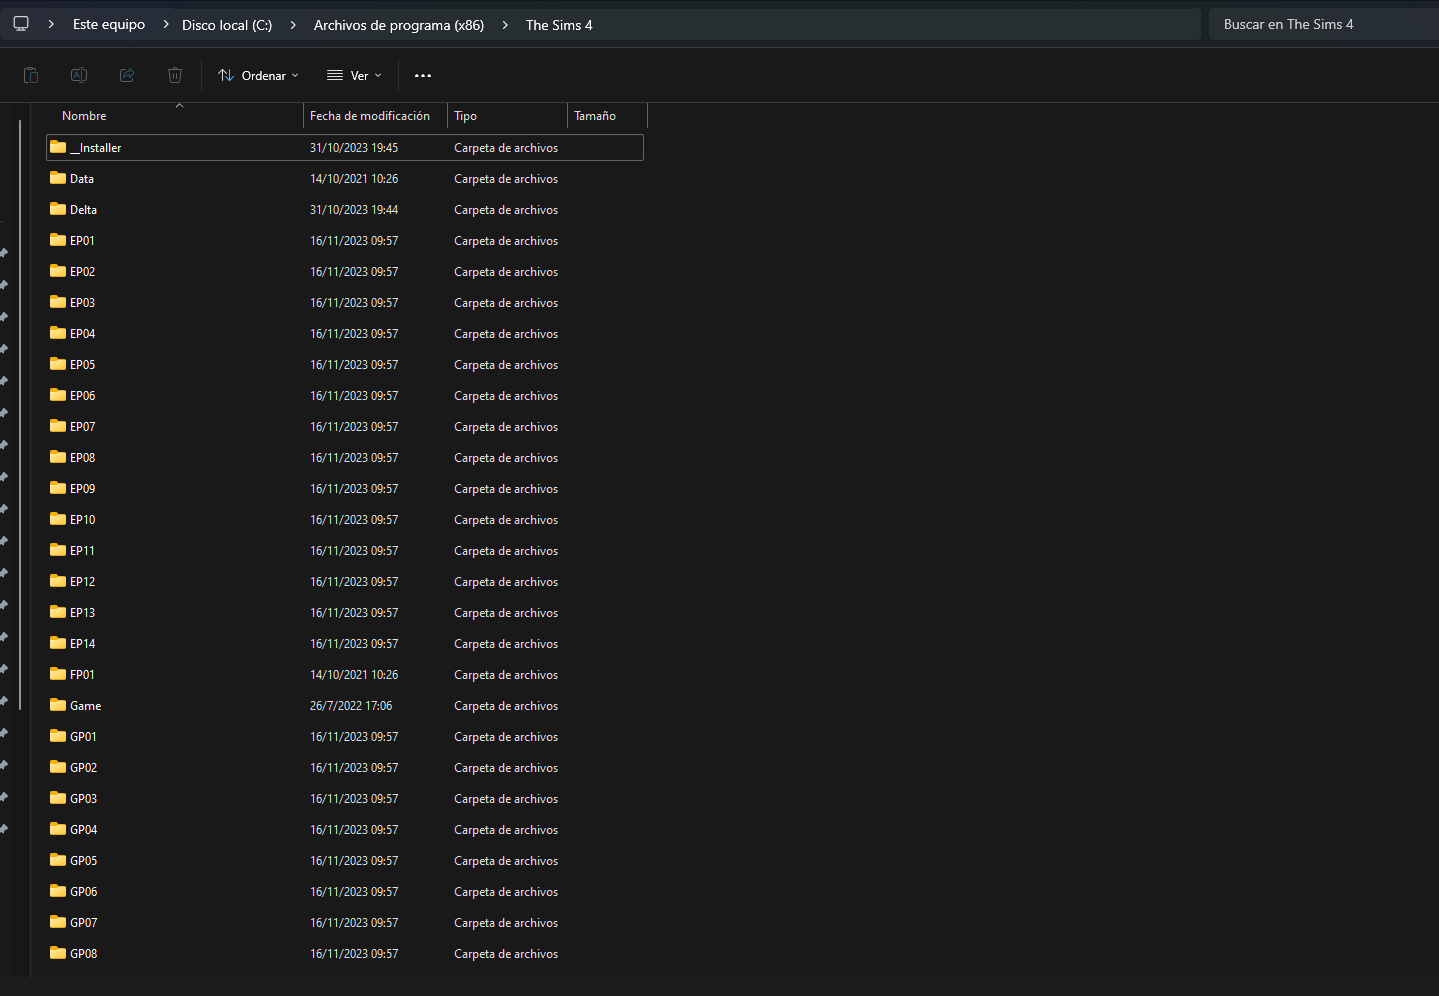
Task: Click date 14/10/2021 10:26 of FP01
Action: tap(354, 675)
